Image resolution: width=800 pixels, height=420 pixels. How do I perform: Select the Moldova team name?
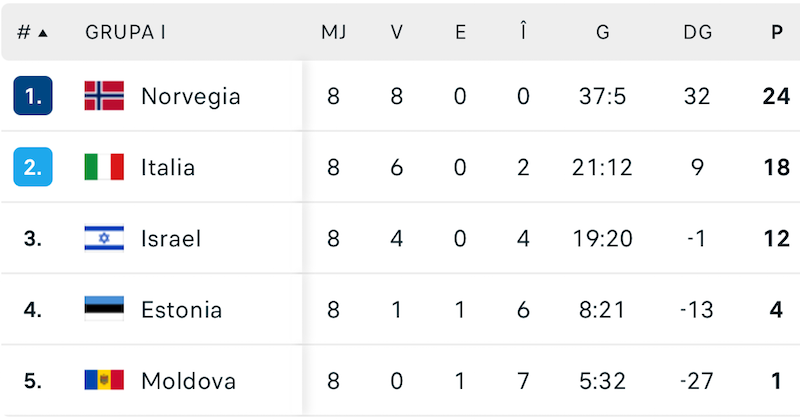coord(188,381)
